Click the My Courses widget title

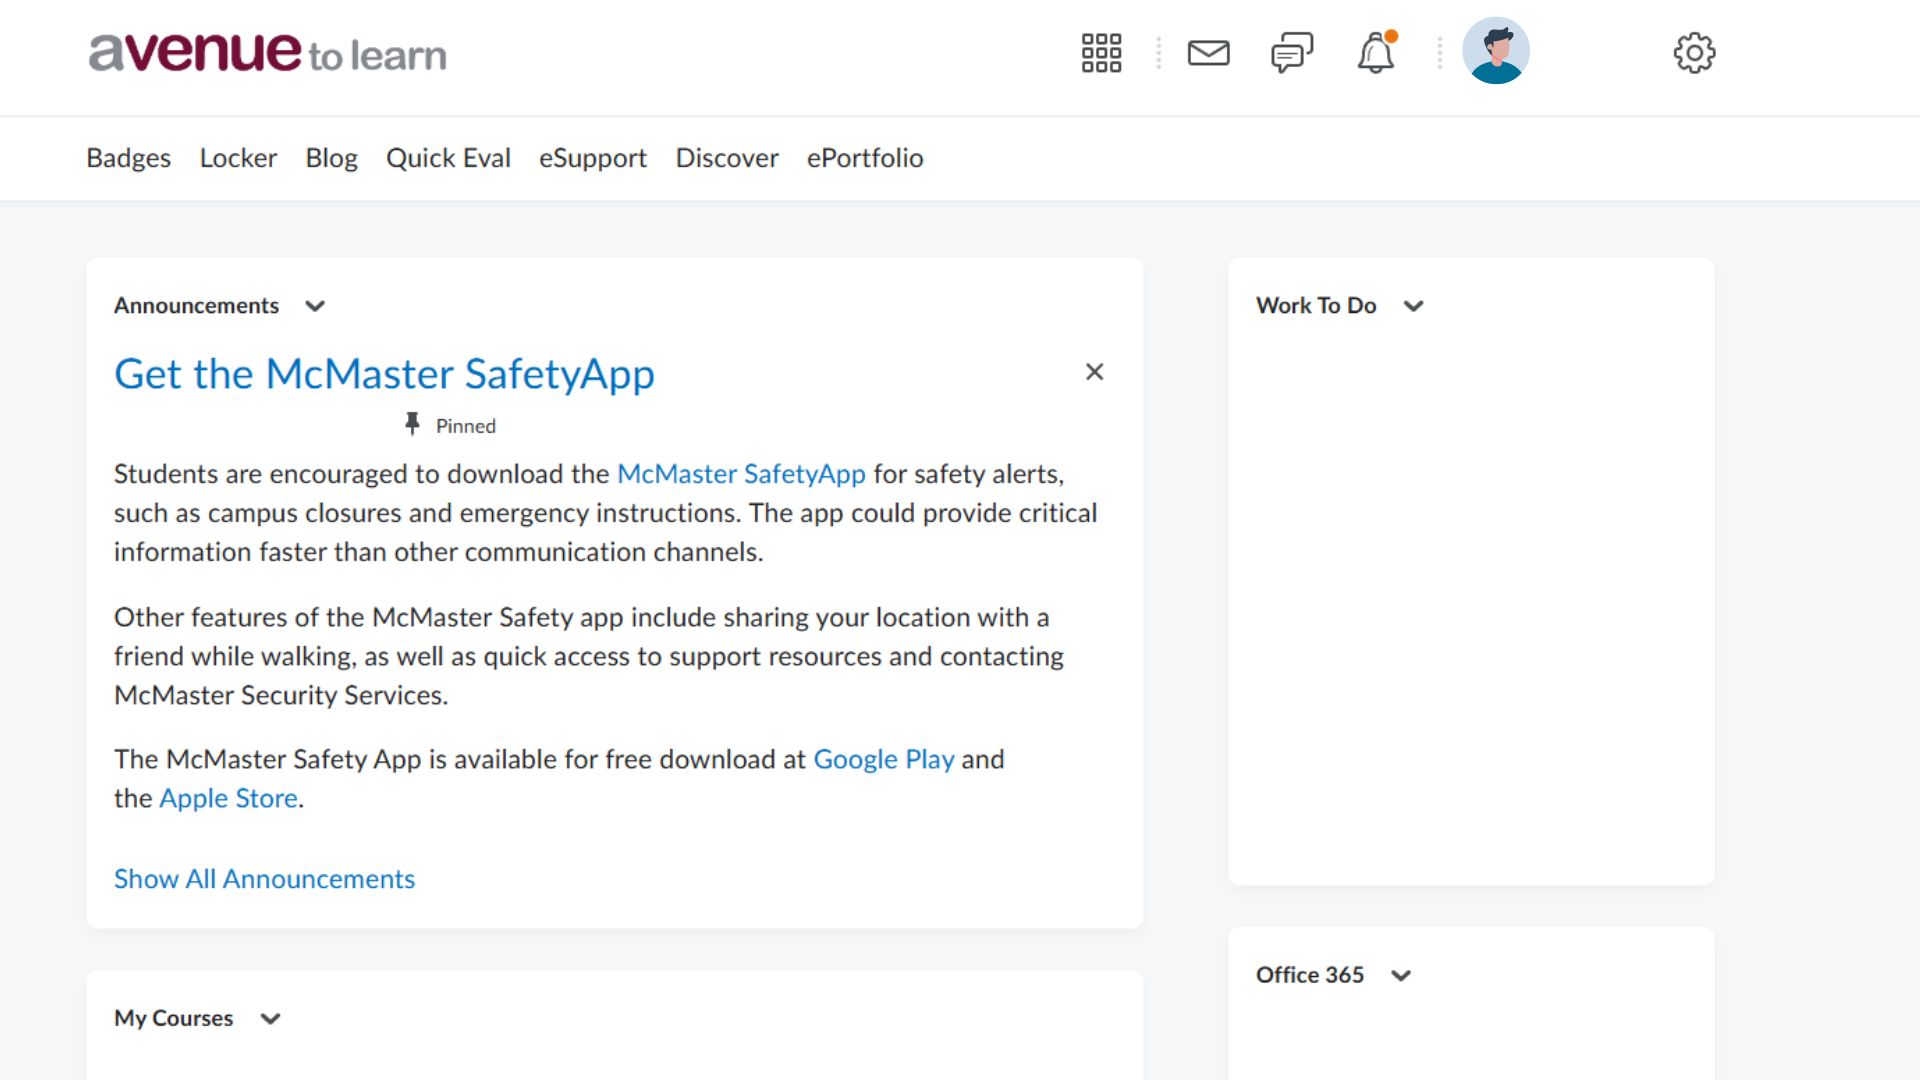(x=173, y=1019)
